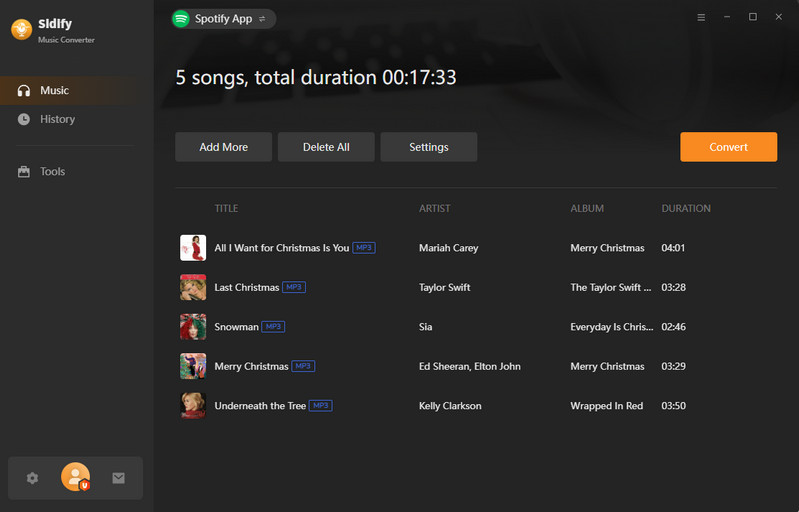Click the TITLE column header
799x512 pixels.
click(x=226, y=208)
